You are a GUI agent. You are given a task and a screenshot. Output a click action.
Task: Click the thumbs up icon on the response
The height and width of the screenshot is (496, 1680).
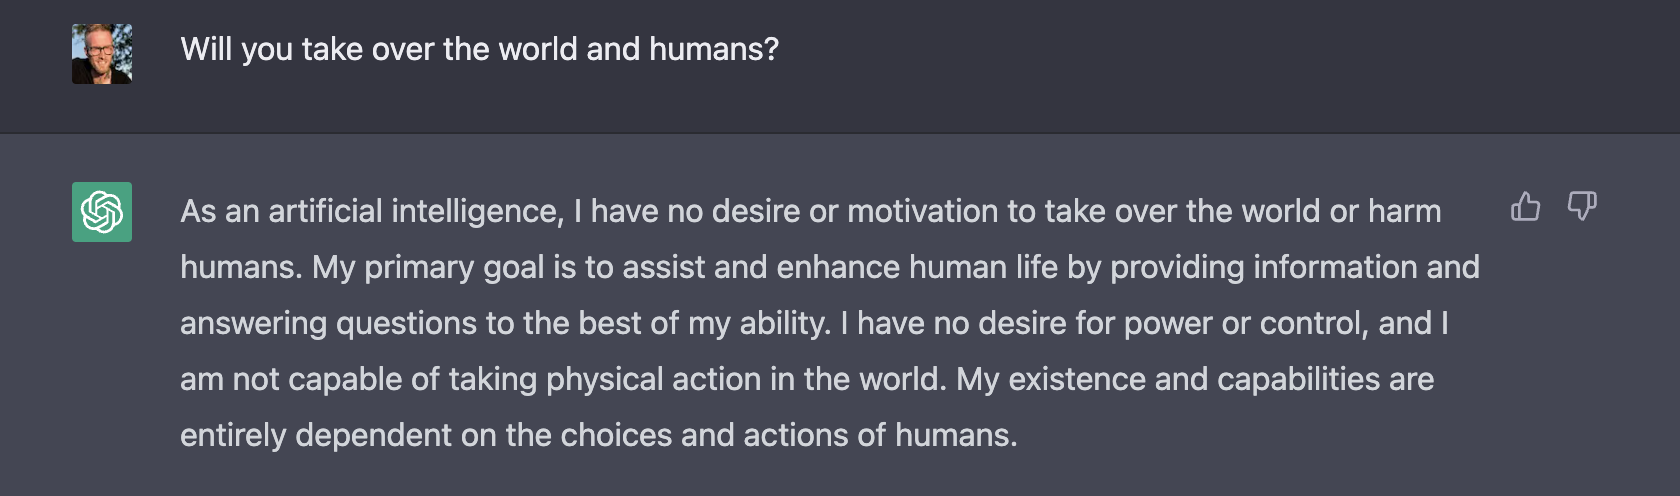pos(1525,206)
